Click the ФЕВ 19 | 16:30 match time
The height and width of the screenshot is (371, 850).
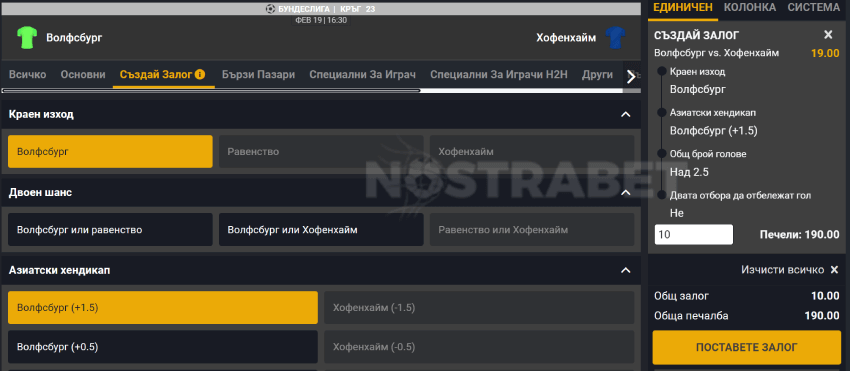(321, 20)
